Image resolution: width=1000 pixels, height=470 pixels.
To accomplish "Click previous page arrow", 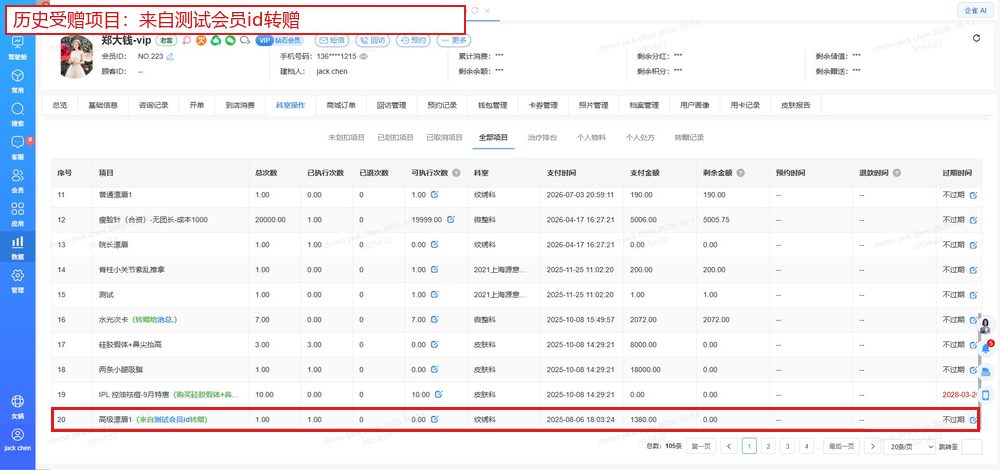I will click(730, 446).
